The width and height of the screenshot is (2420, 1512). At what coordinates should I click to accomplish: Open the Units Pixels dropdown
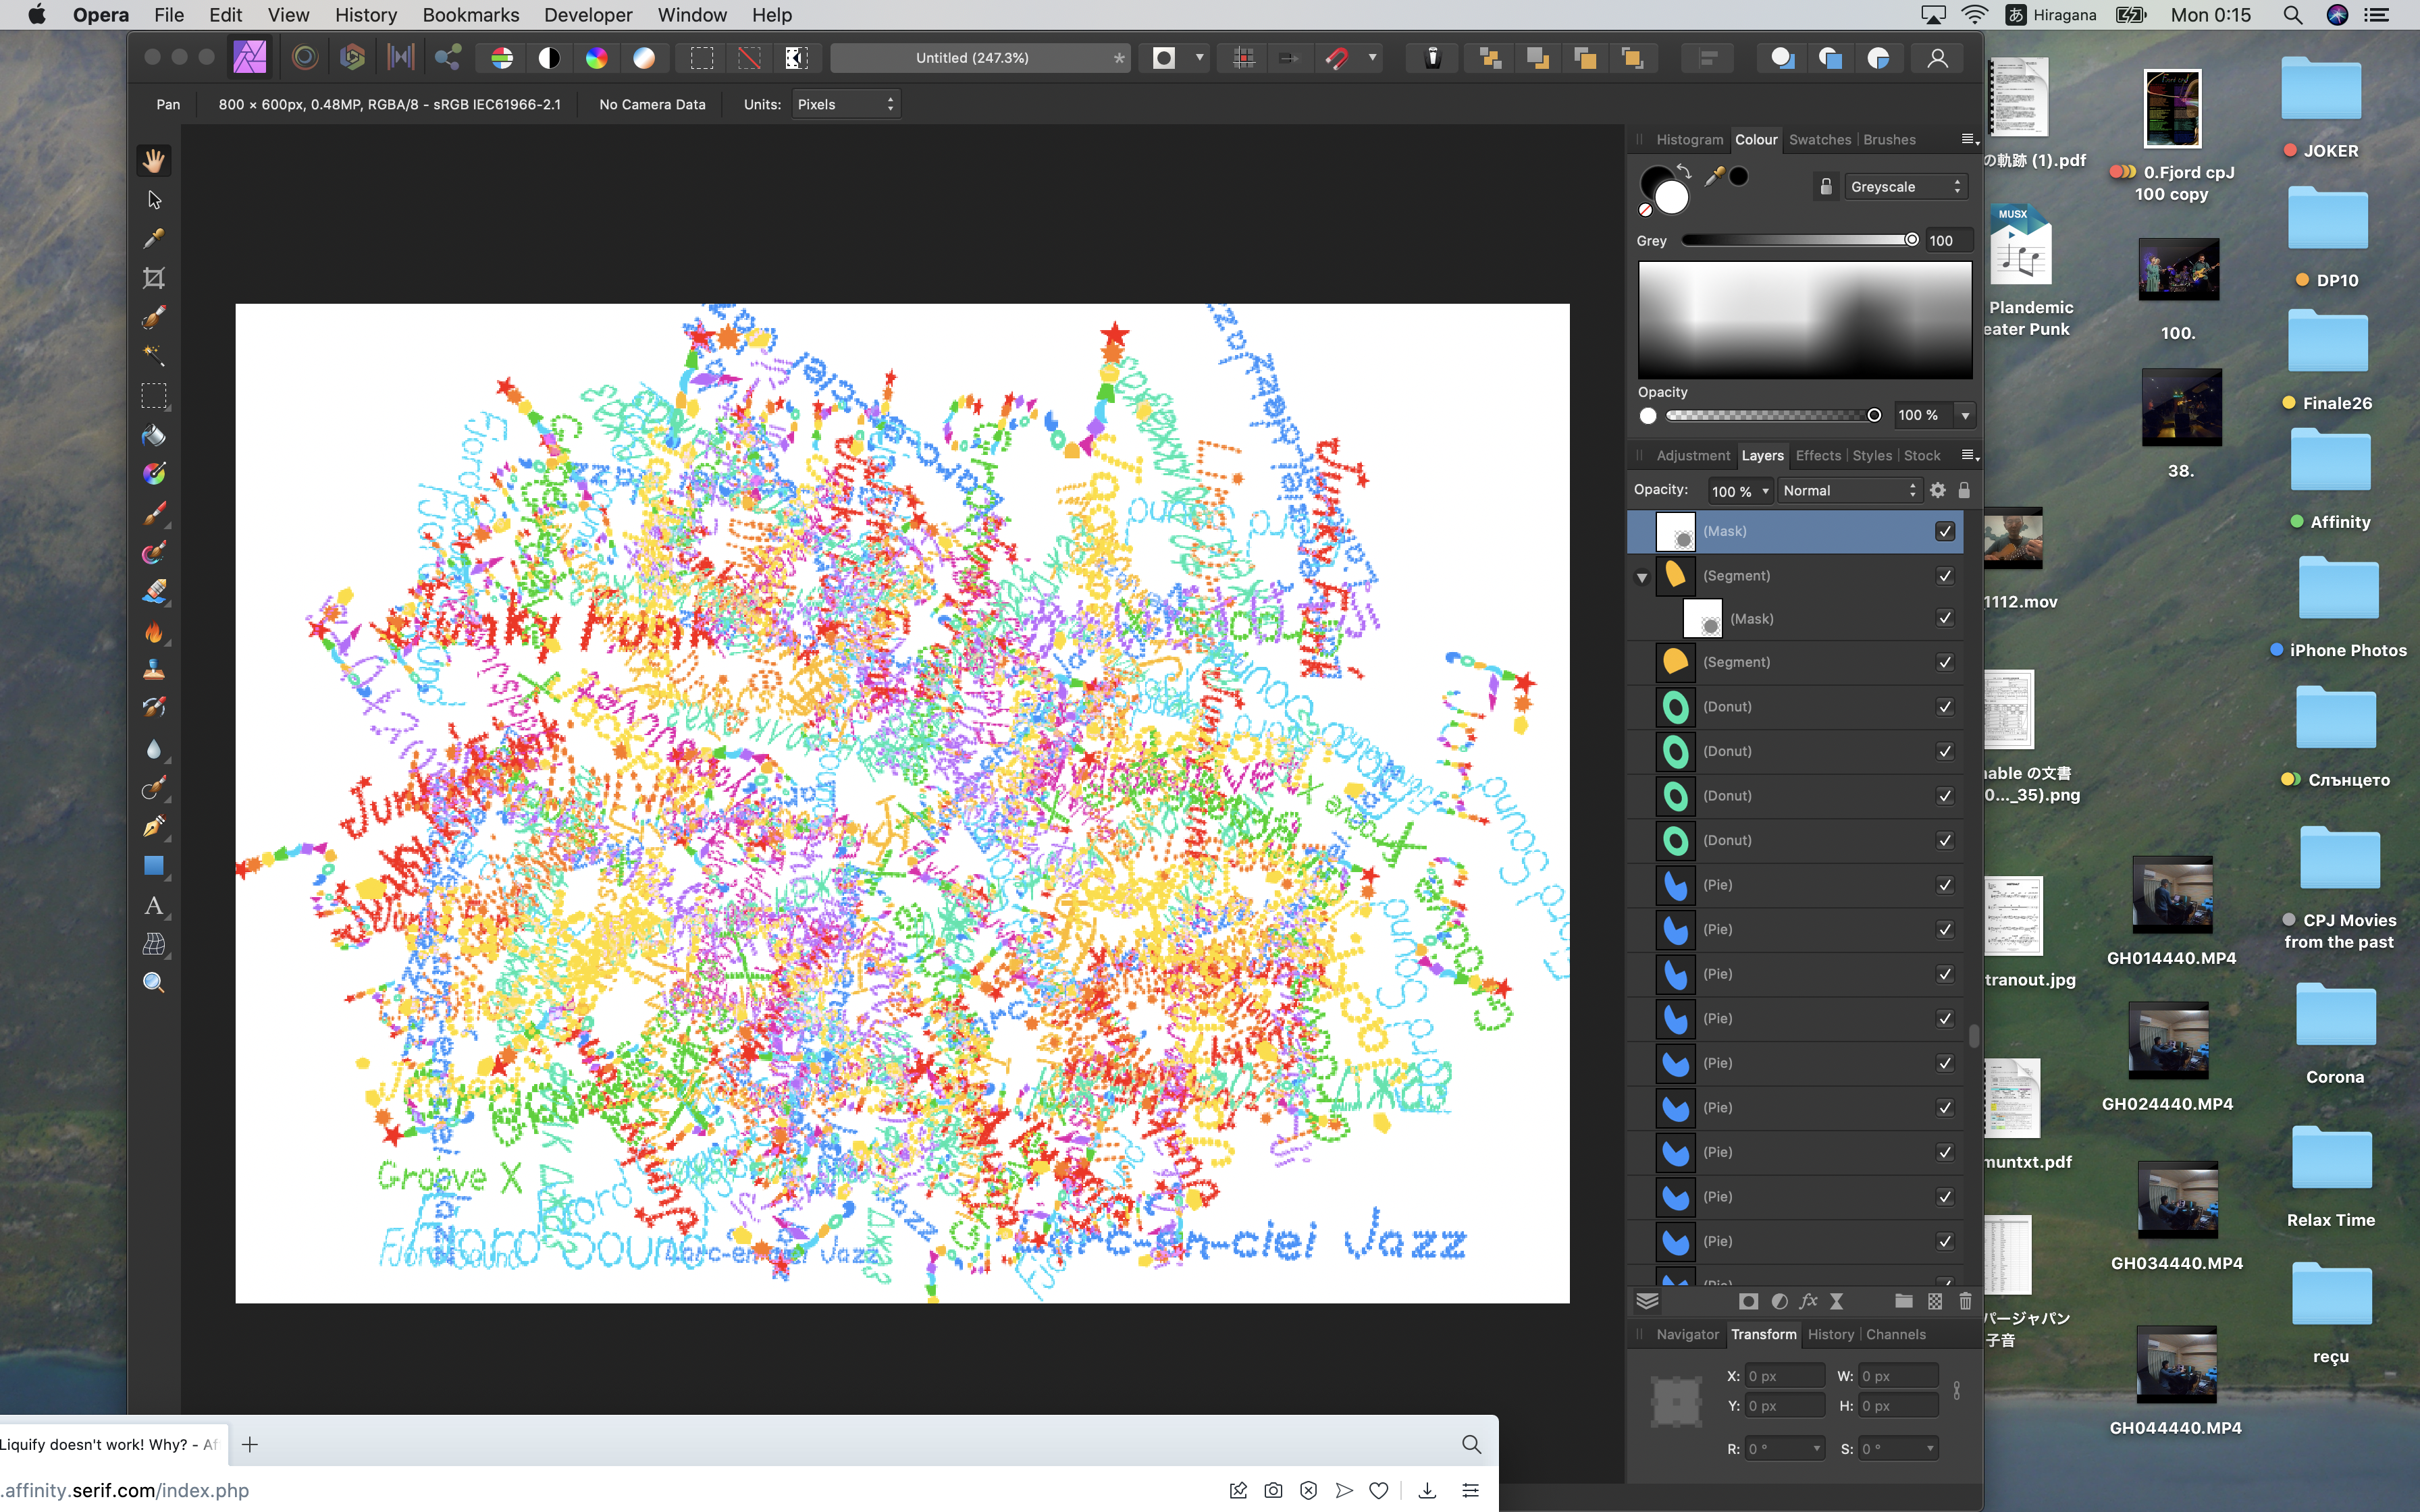tap(846, 104)
